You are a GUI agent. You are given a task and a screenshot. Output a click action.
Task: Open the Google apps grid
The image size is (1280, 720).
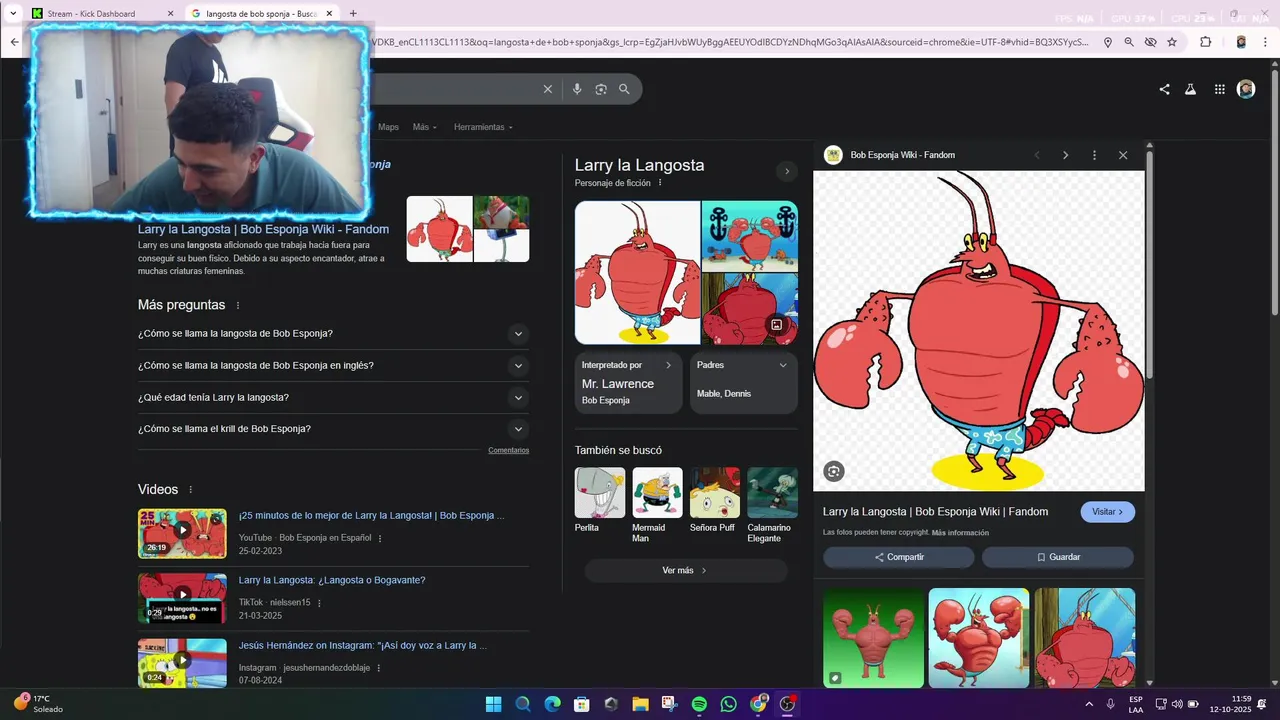[1219, 89]
